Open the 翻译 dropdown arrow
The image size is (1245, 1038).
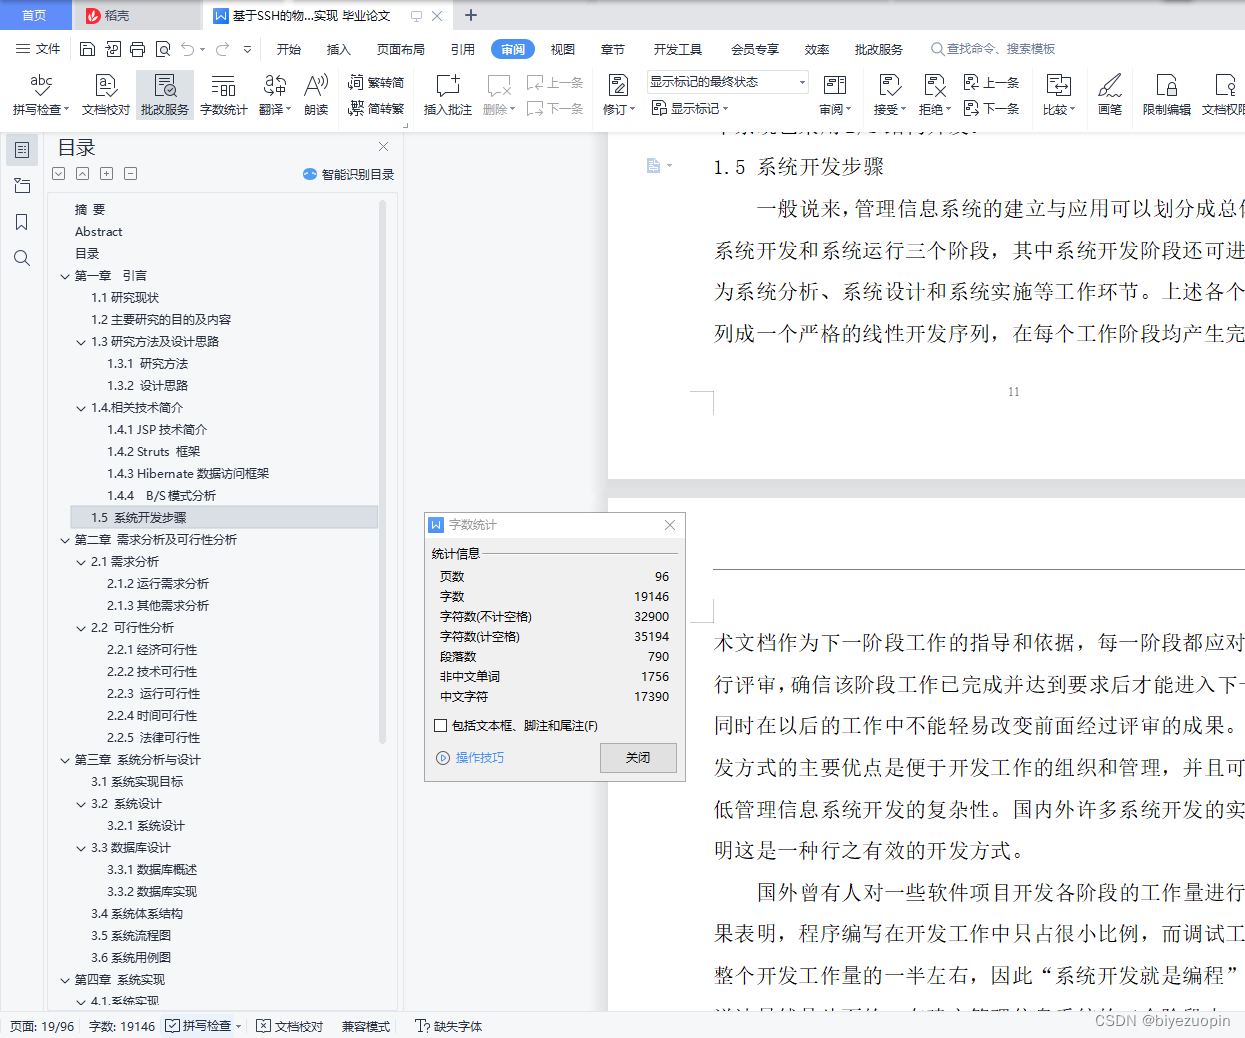click(288, 110)
